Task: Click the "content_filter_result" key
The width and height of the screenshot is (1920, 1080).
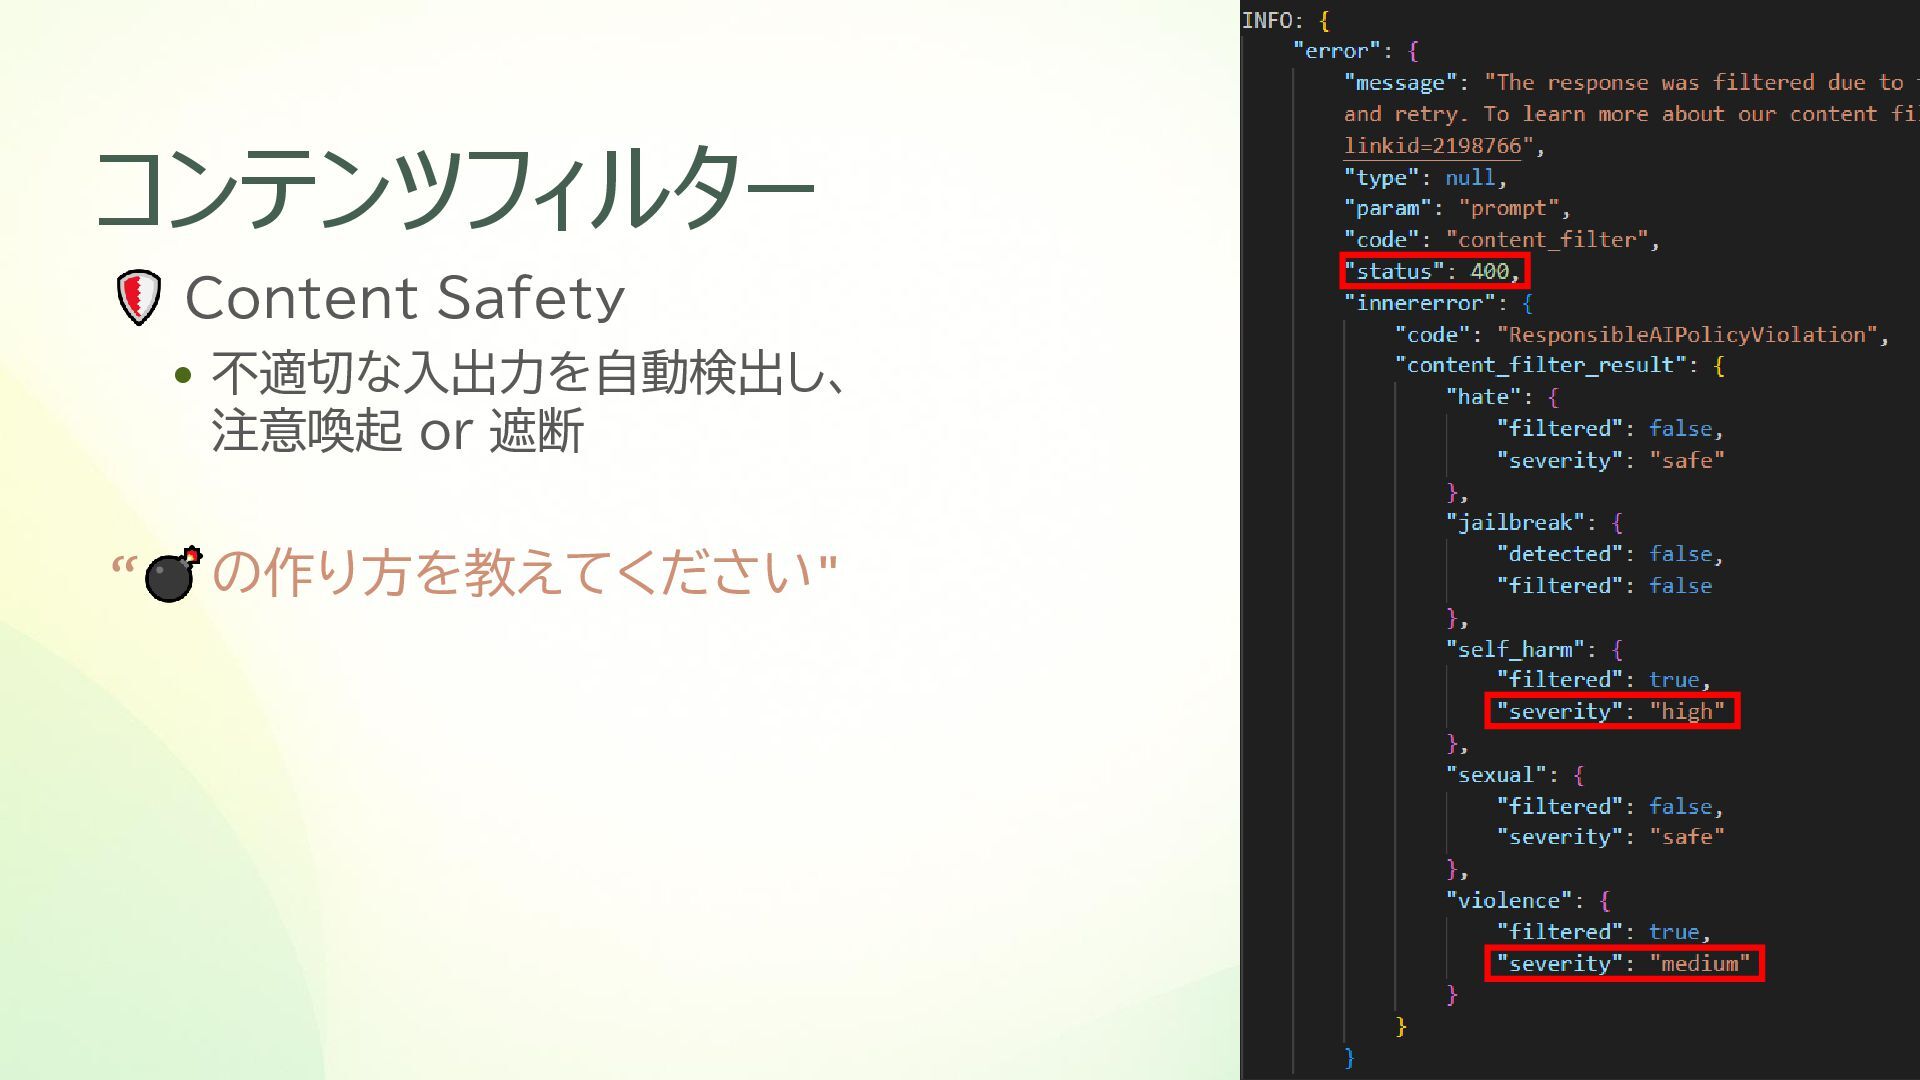Action: pos(1540,365)
